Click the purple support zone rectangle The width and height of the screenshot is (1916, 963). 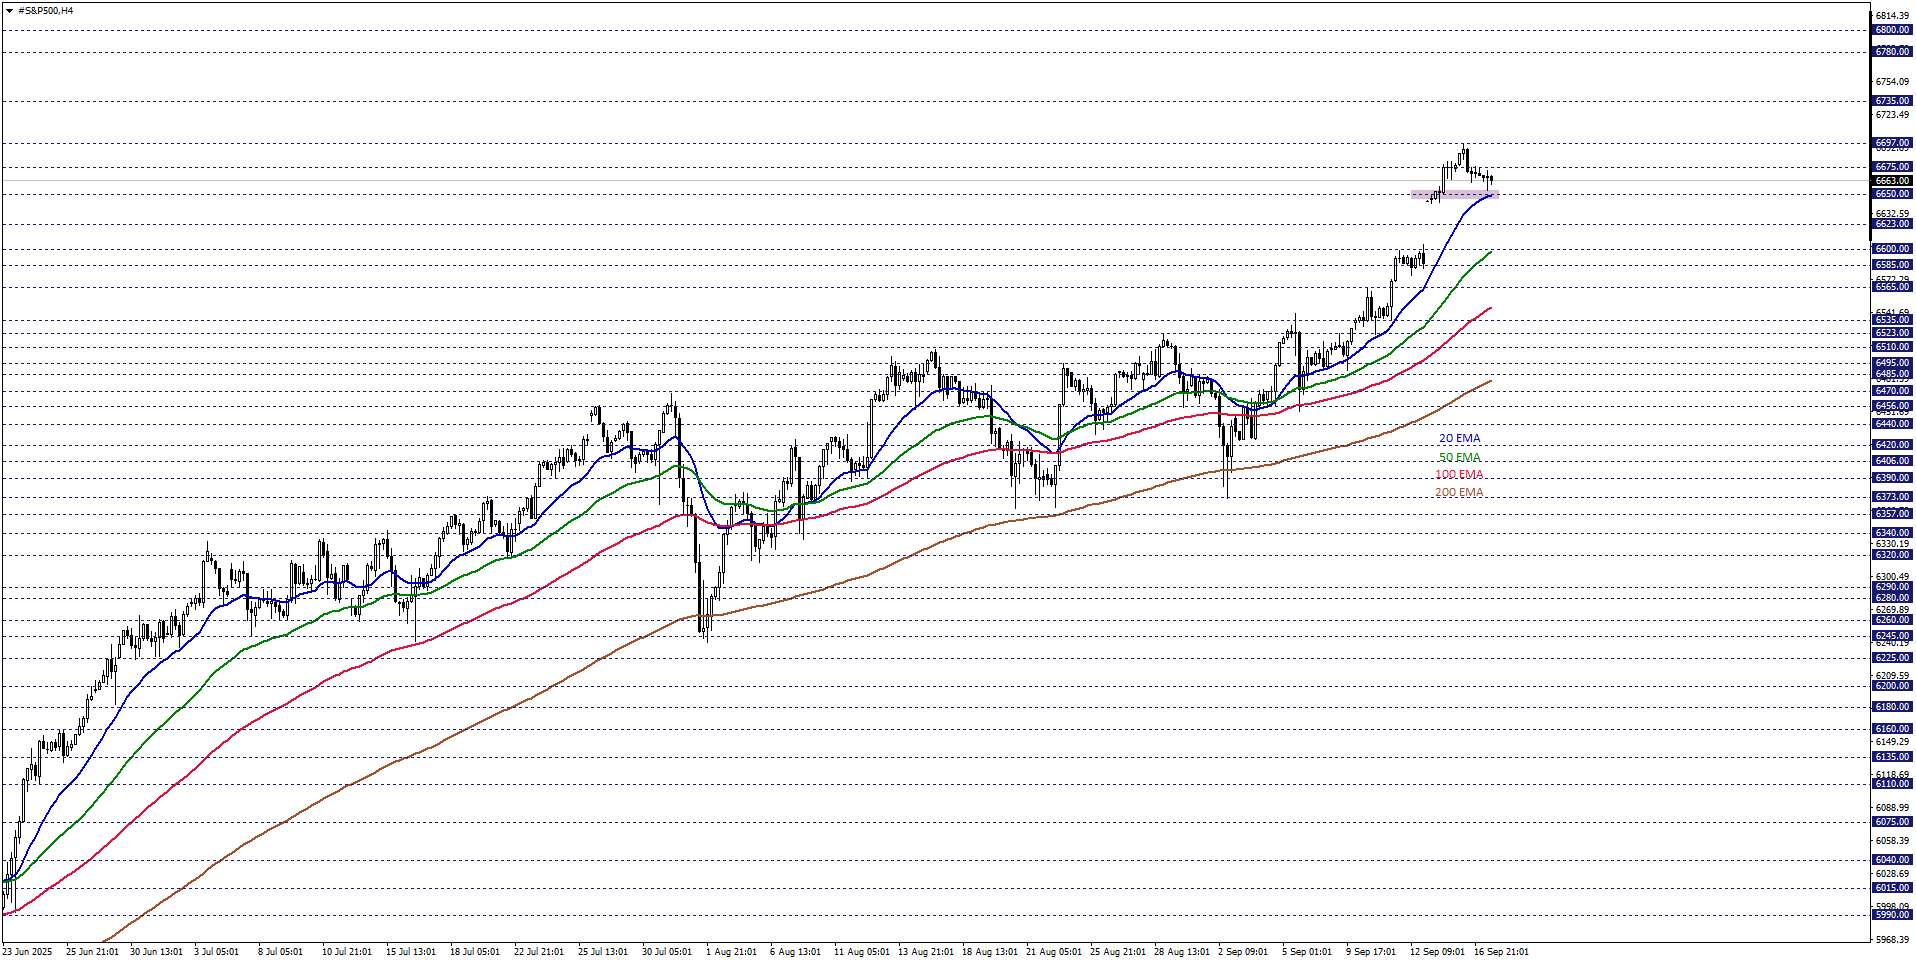(1454, 195)
